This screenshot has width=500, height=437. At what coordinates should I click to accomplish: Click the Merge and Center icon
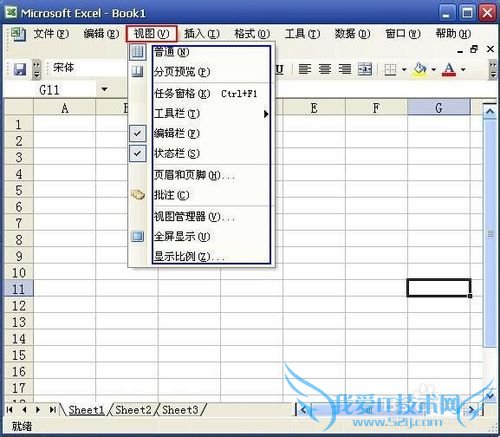[365, 69]
